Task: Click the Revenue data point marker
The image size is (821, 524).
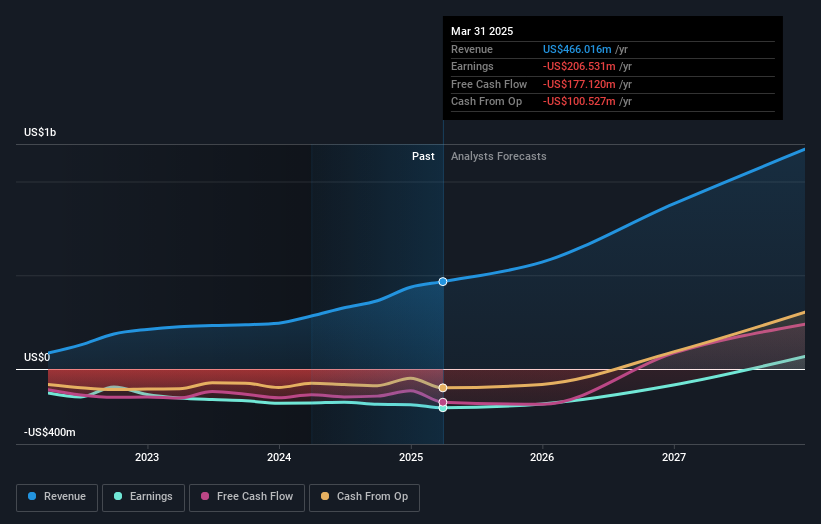Action: [x=443, y=282]
